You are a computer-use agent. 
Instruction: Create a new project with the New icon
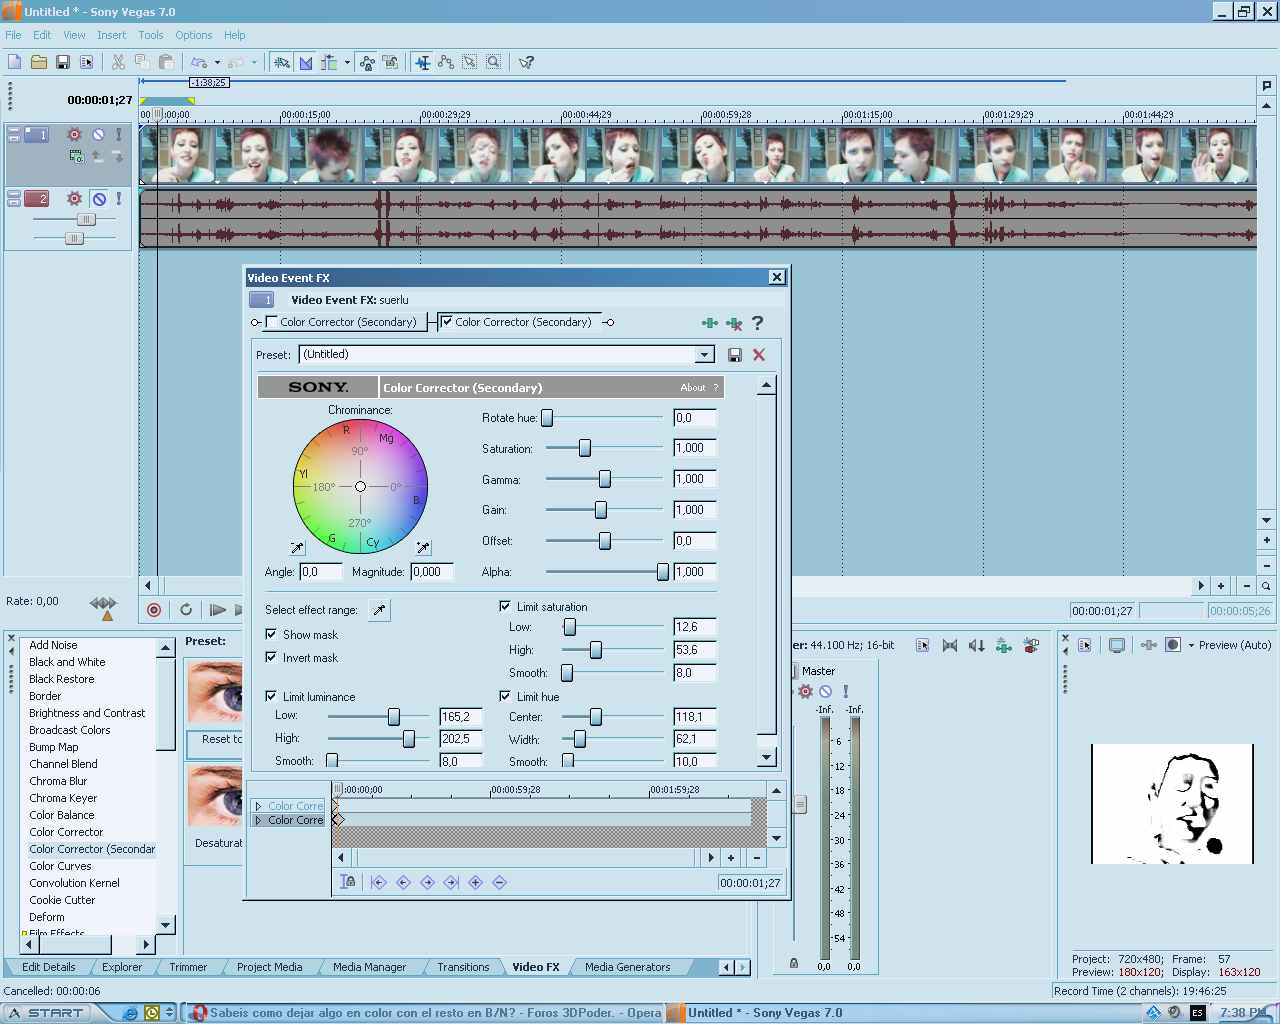[x=15, y=62]
